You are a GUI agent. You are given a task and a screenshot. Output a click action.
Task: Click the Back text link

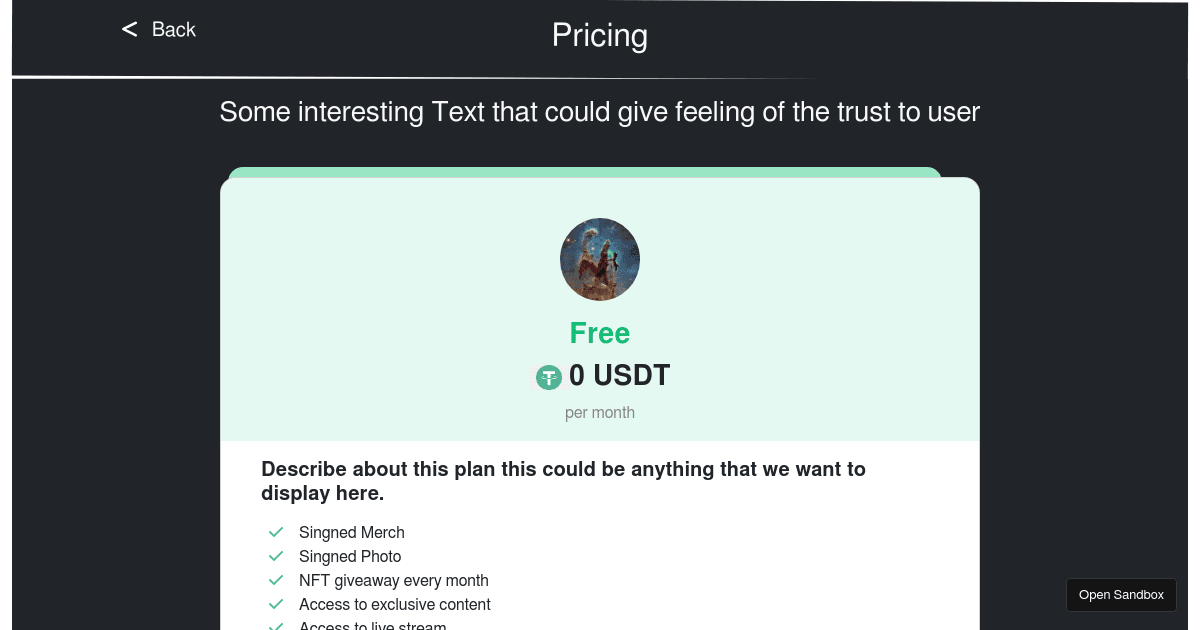click(x=174, y=30)
